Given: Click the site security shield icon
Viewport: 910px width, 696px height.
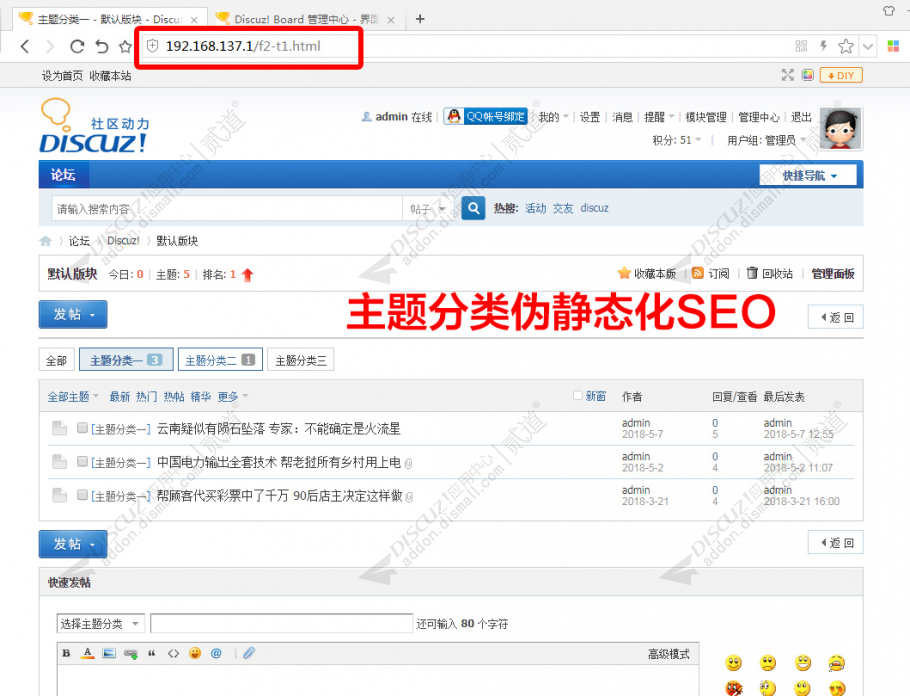Looking at the screenshot, I should (152, 46).
